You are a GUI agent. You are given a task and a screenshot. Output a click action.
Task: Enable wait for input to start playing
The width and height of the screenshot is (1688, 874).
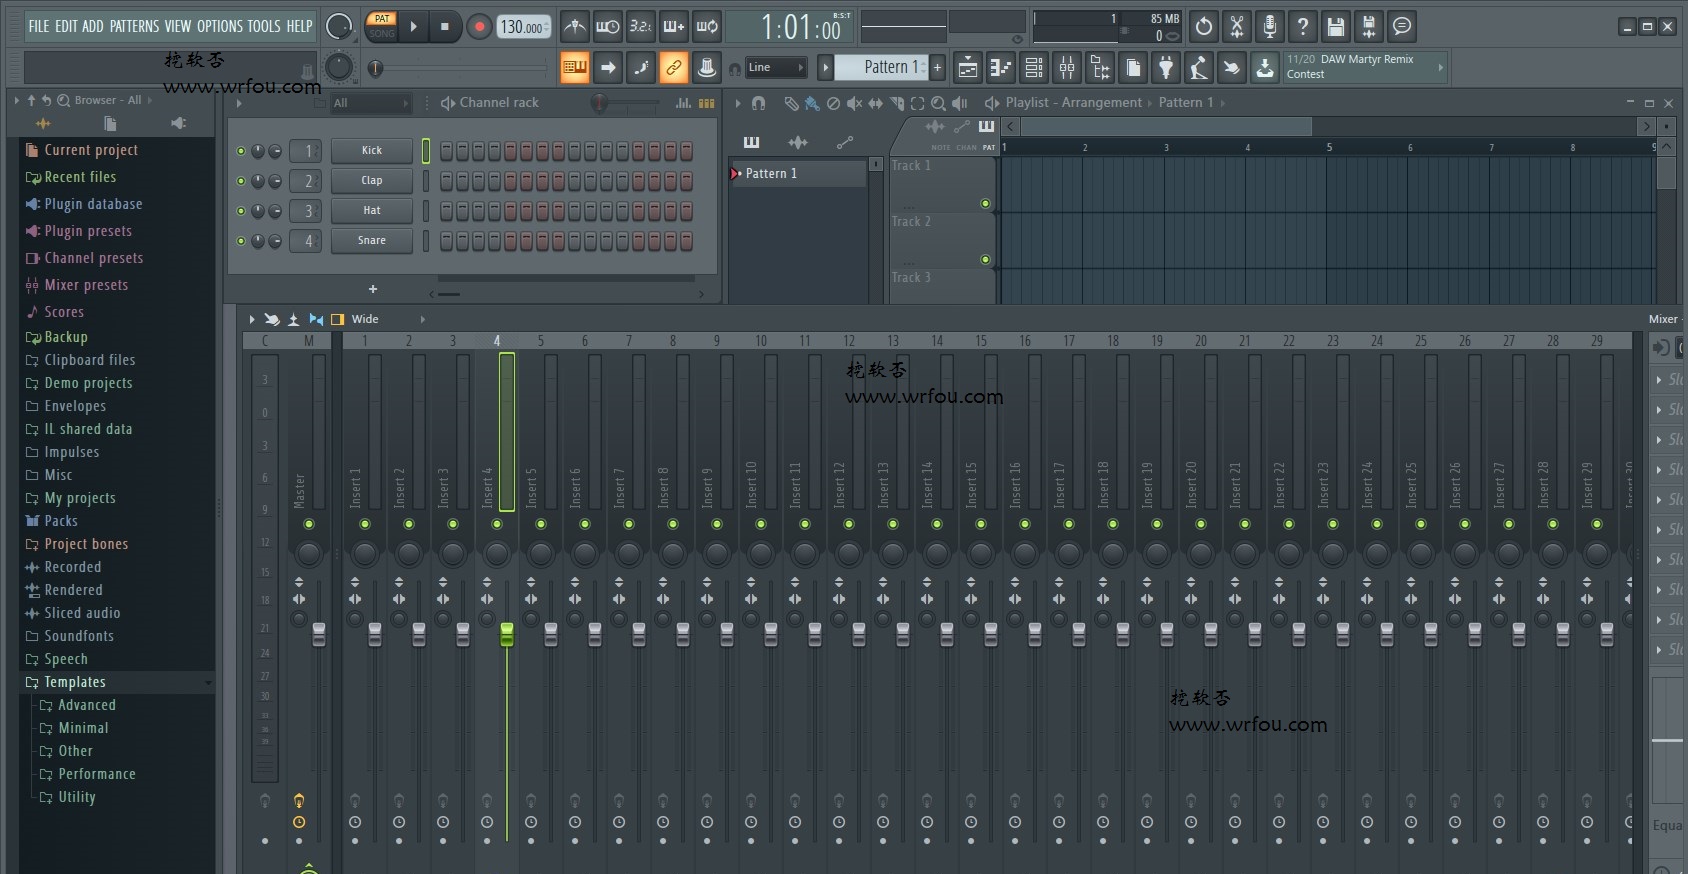point(607,27)
